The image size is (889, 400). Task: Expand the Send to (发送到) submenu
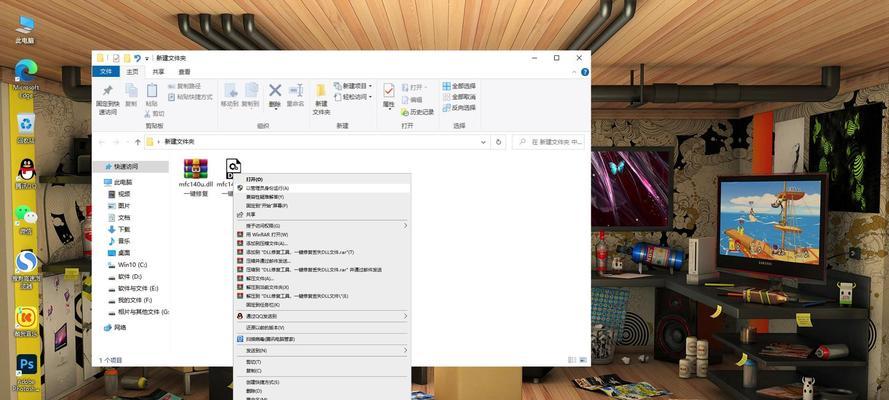pyautogui.click(x=321, y=350)
